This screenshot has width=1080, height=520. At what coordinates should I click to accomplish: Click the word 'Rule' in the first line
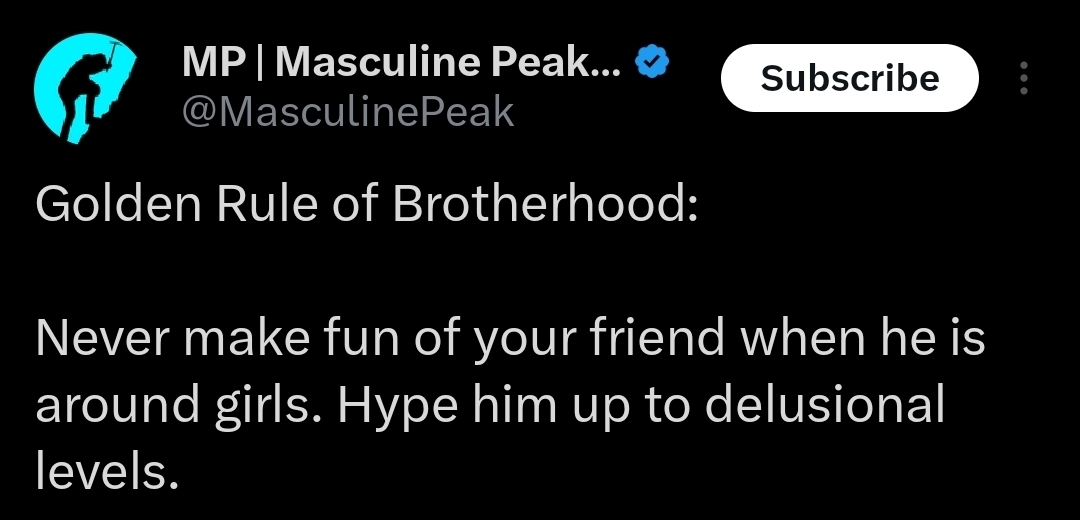click(267, 205)
